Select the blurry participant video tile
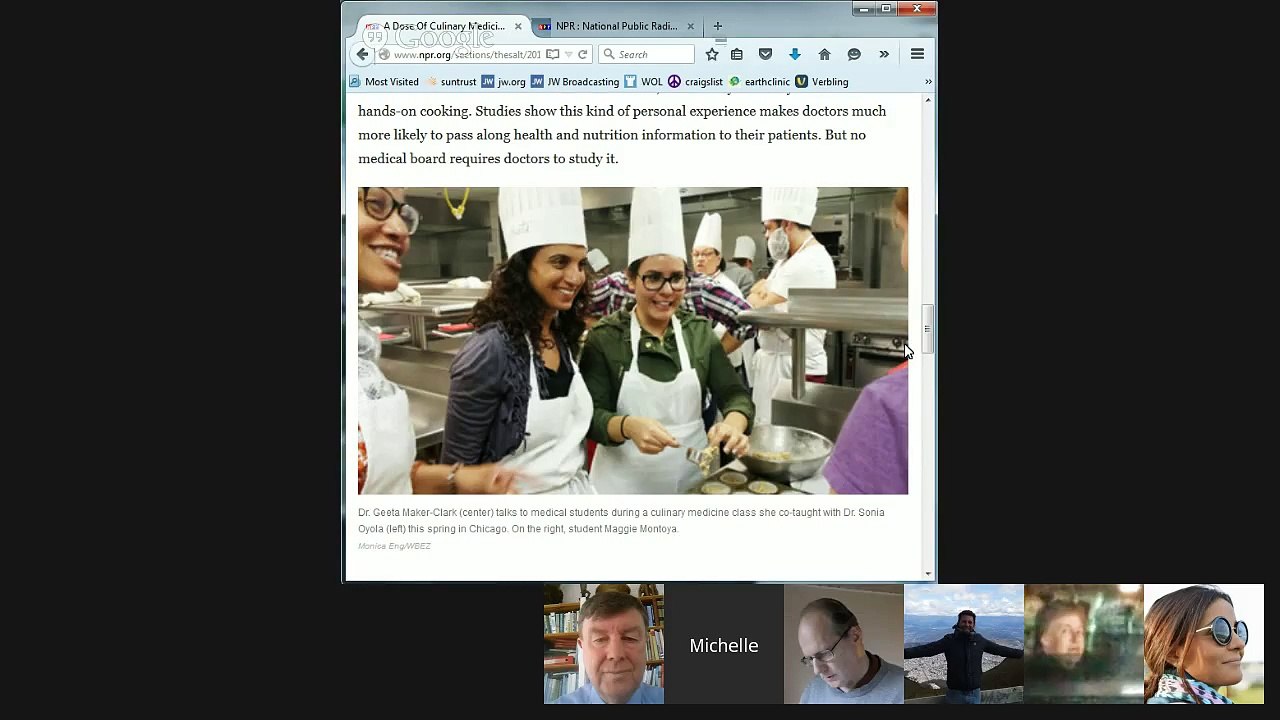Viewport: 1280px width, 720px height. point(1084,644)
